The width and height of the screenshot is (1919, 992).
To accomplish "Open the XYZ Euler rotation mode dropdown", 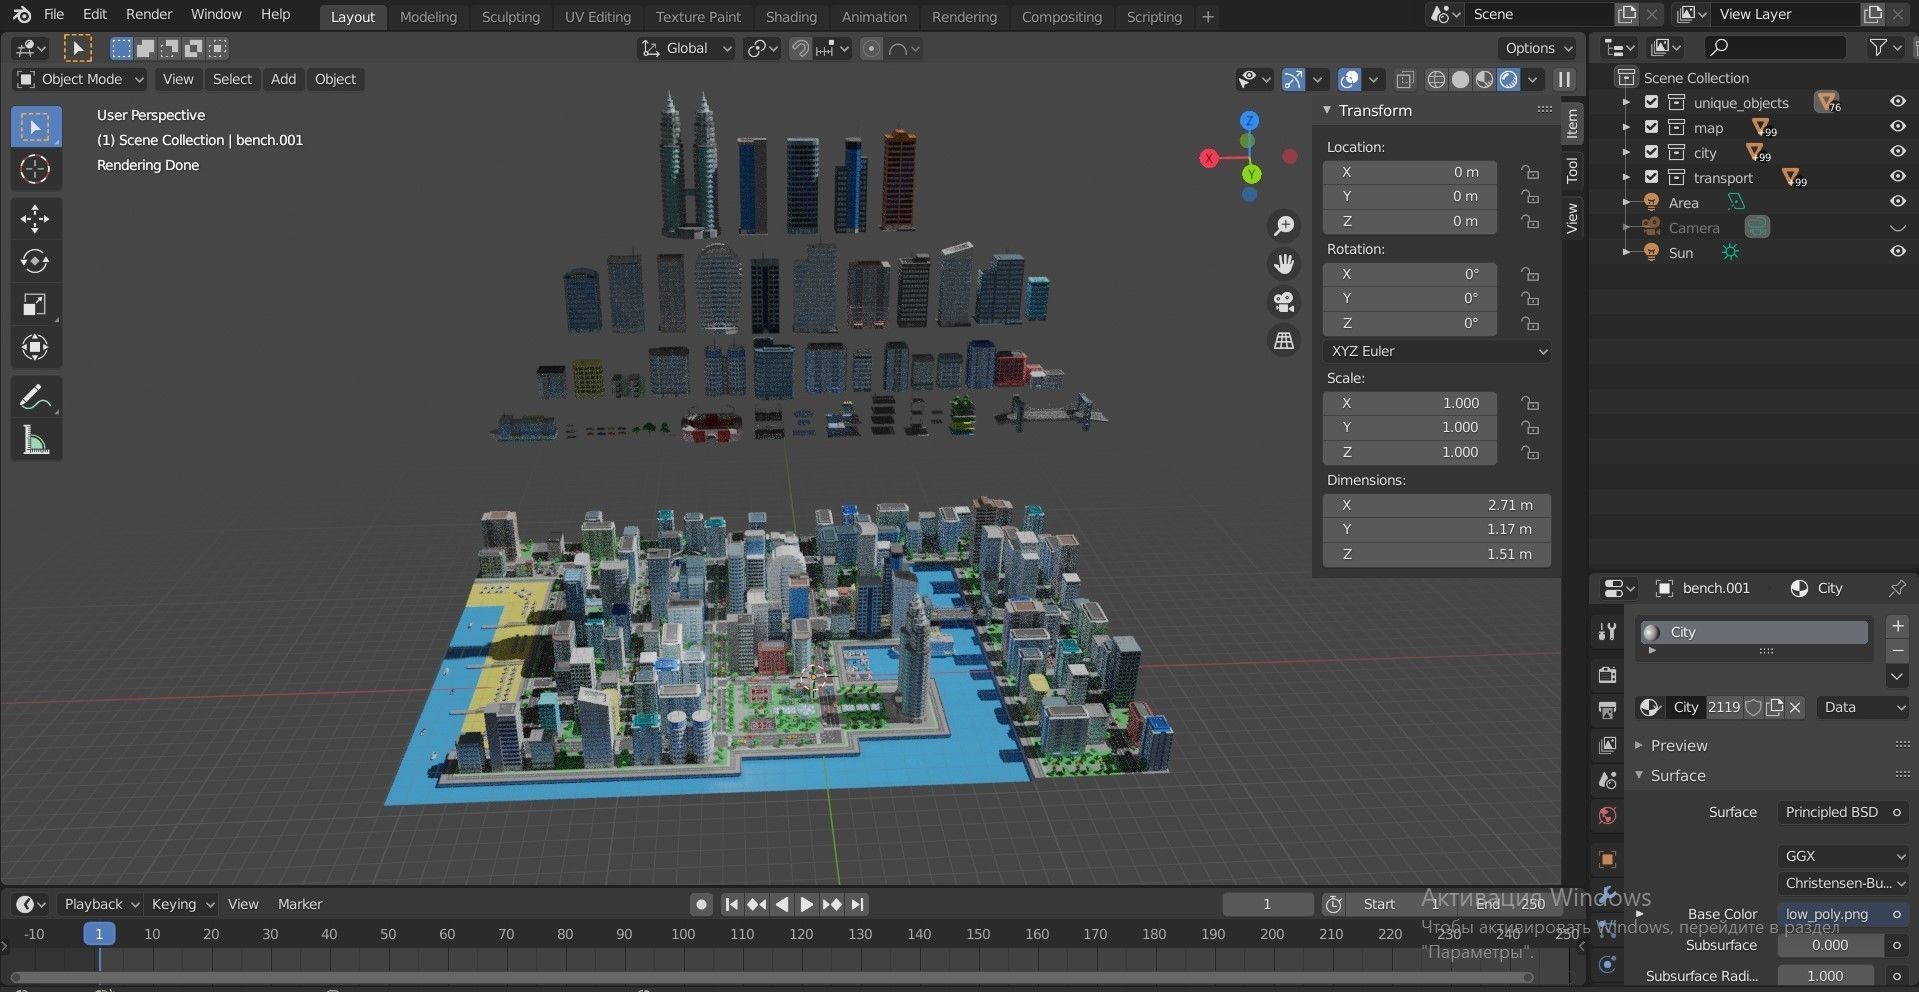I will 1437,351.
